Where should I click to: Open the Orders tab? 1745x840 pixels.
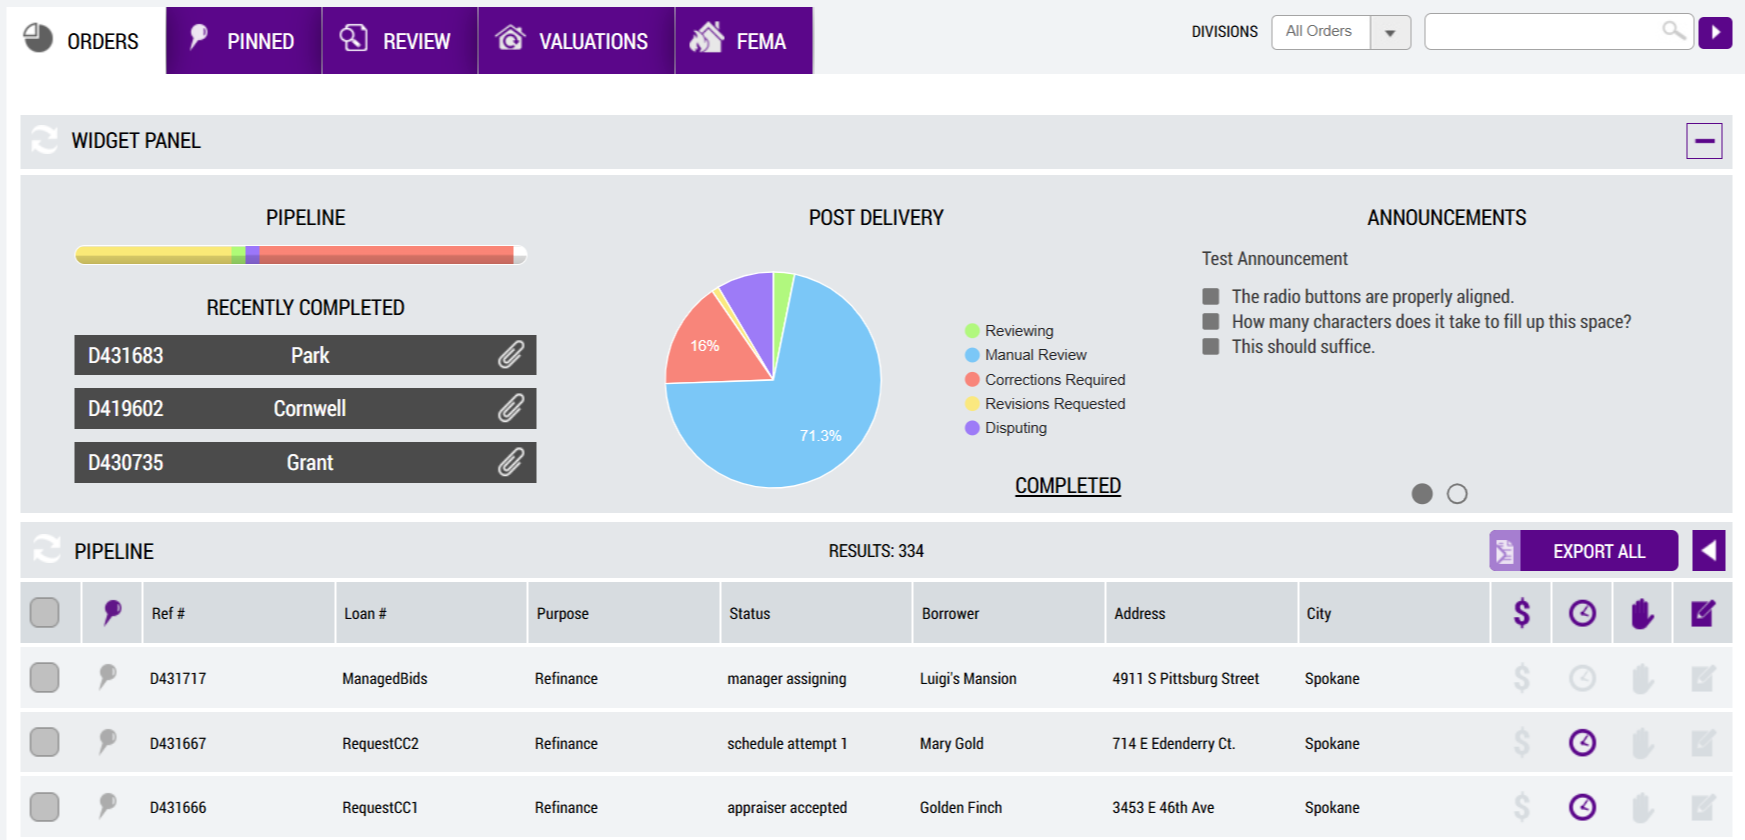pyautogui.click(x=86, y=41)
